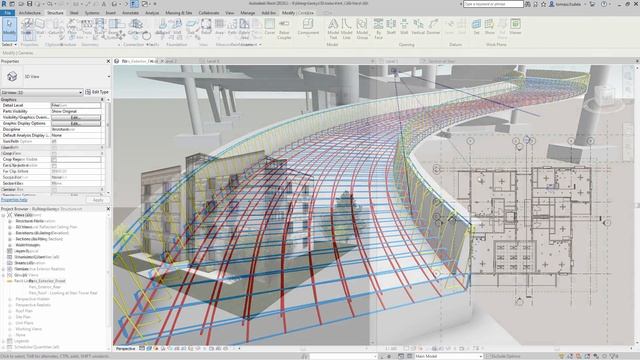Open the Properties help link
The width and height of the screenshot is (640, 360).
point(14,200)
